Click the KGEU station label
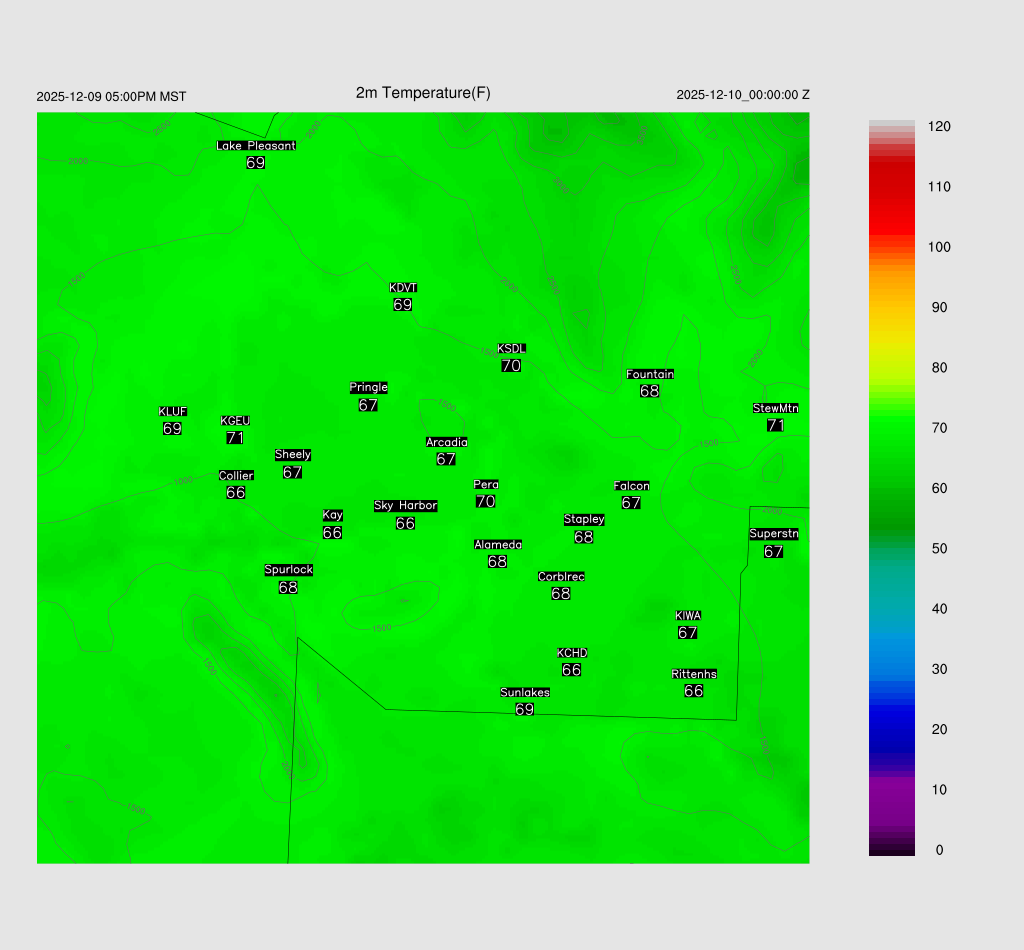The image size is (1024, 950). (x=235, y=421)
